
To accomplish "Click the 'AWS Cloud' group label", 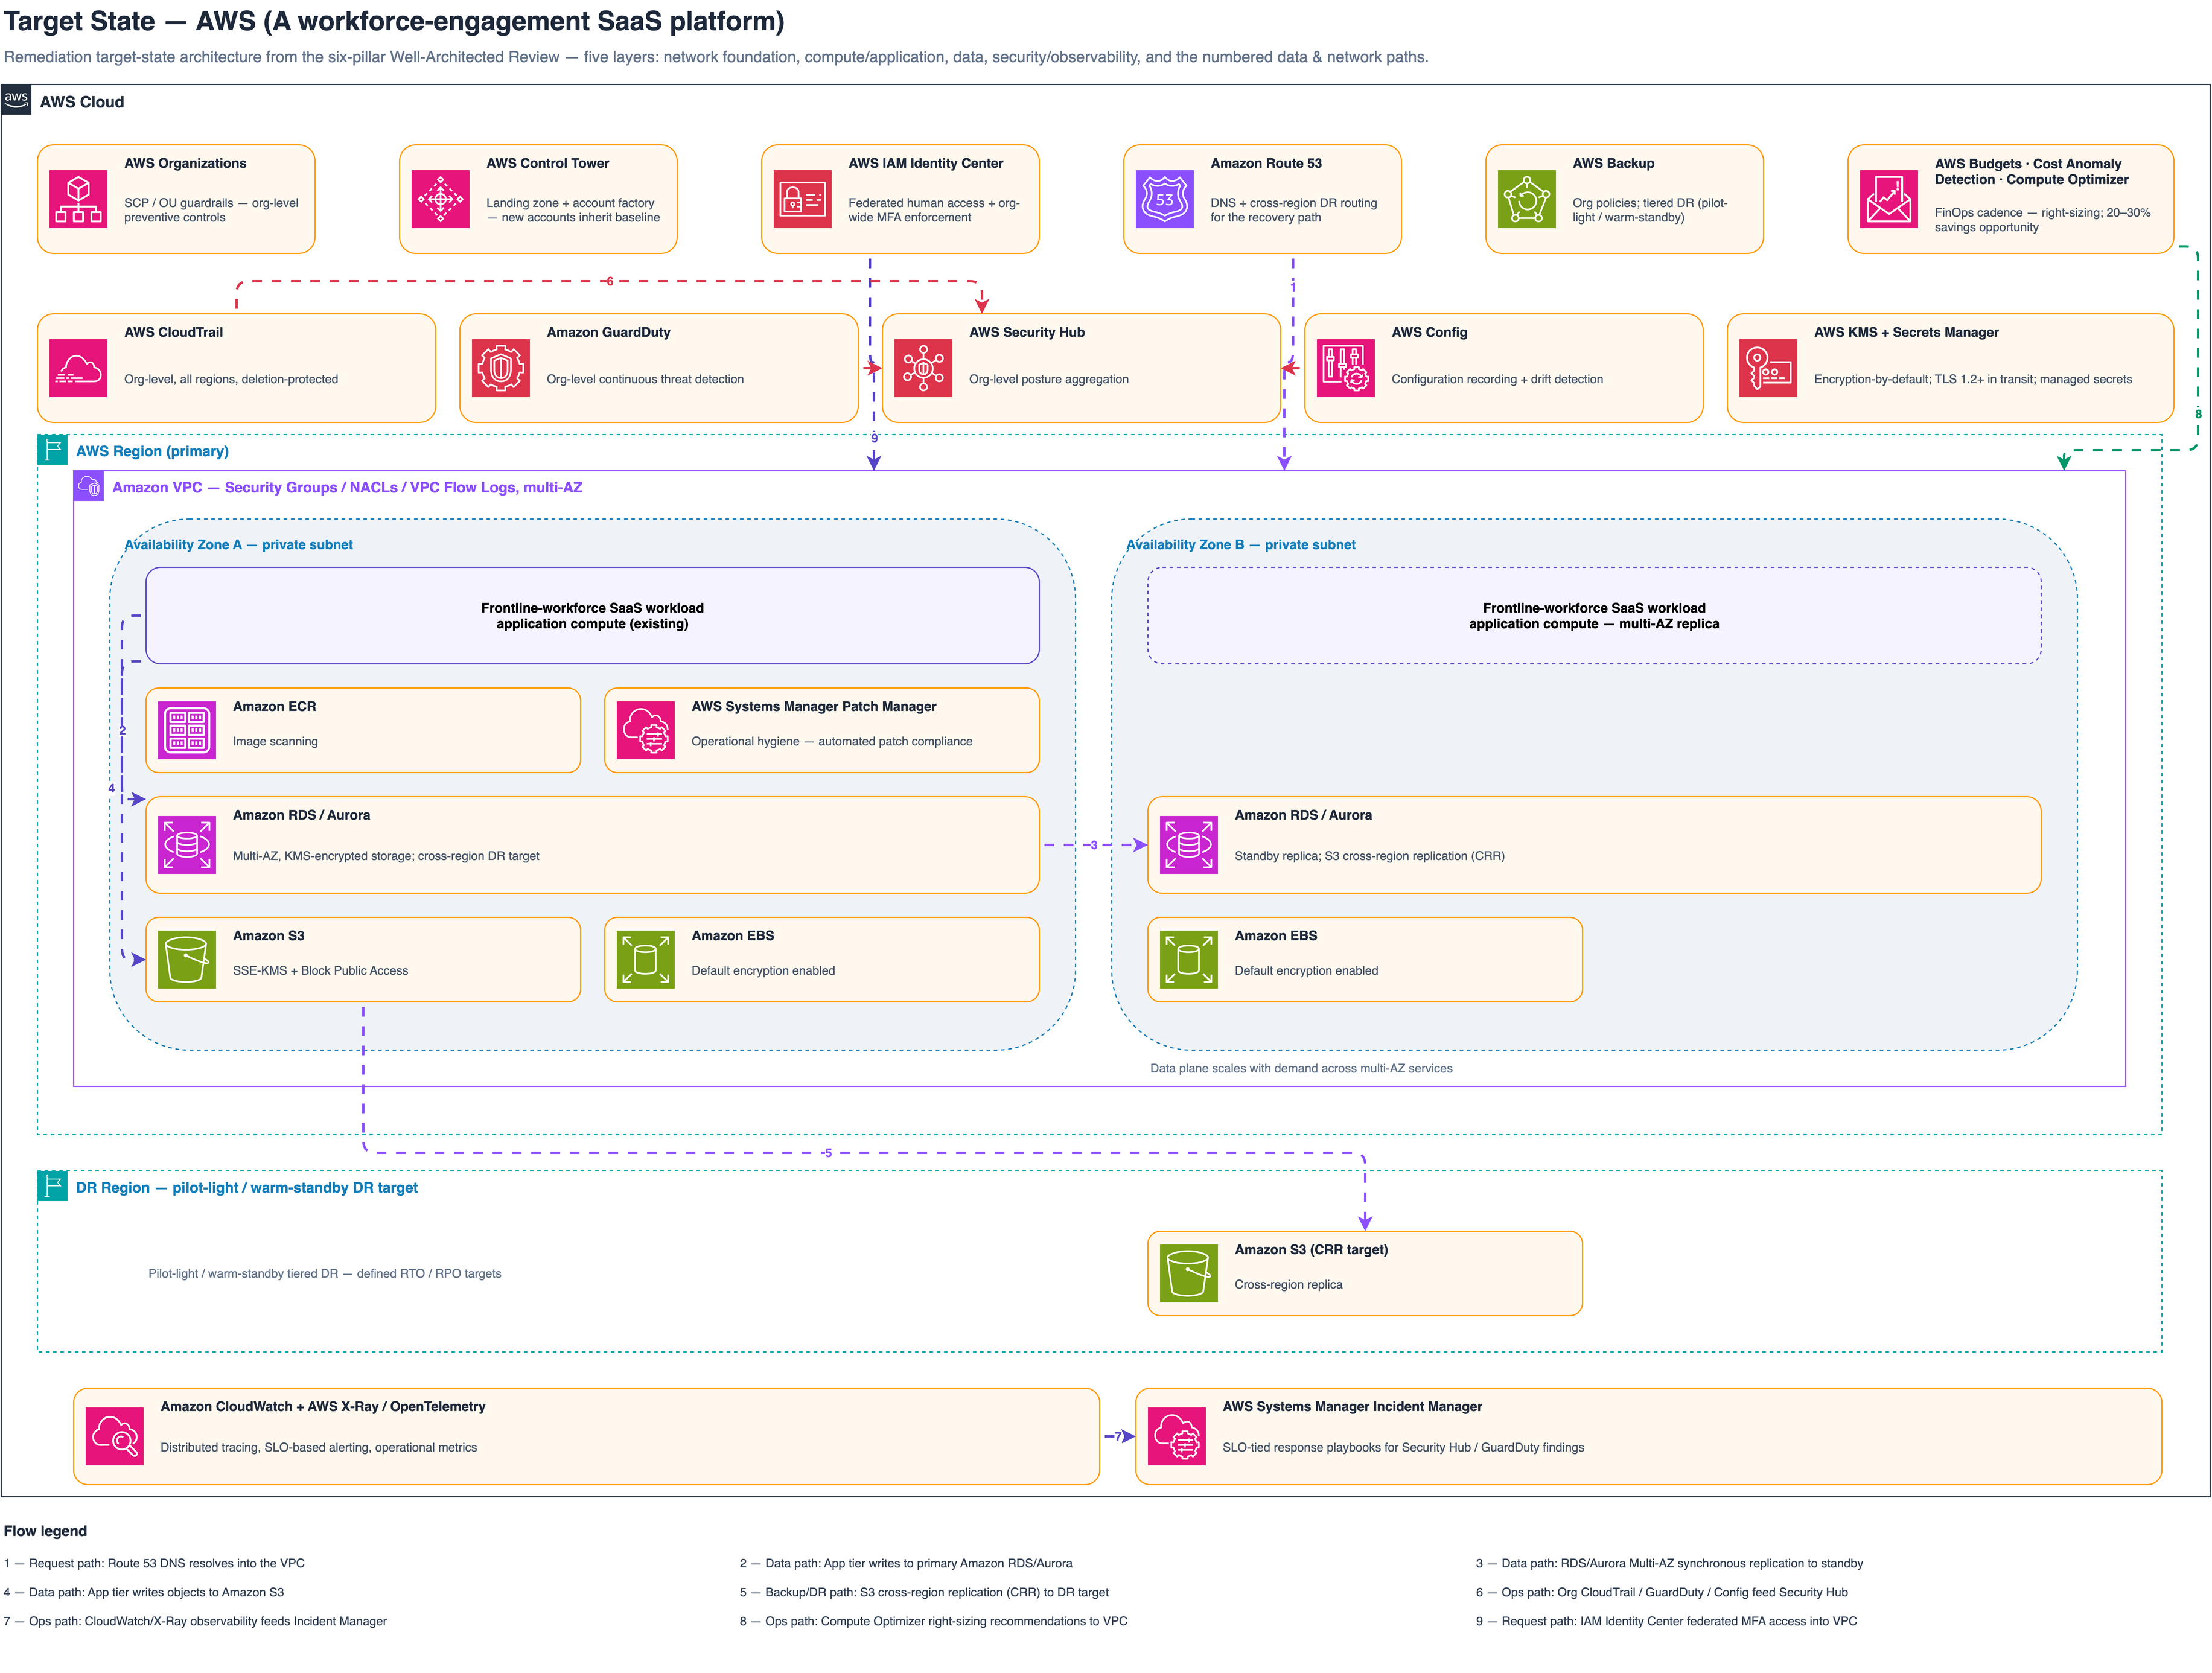I will coord(82,102).
